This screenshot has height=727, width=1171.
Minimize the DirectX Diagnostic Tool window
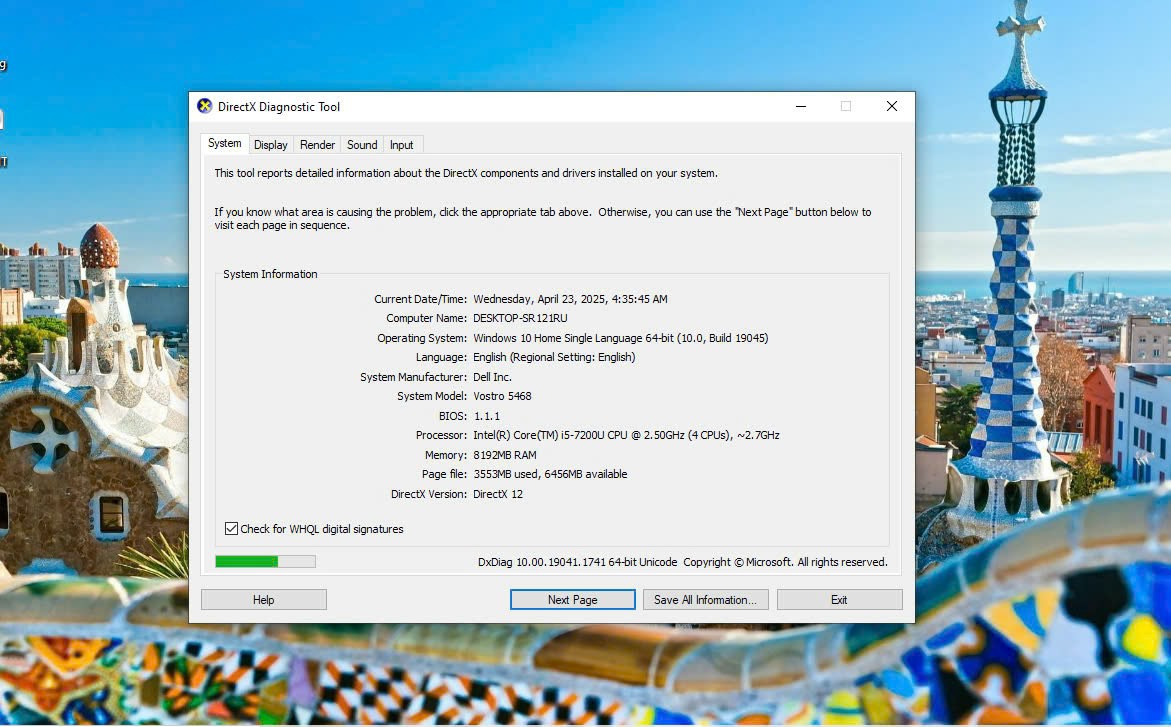click(801, 107)
